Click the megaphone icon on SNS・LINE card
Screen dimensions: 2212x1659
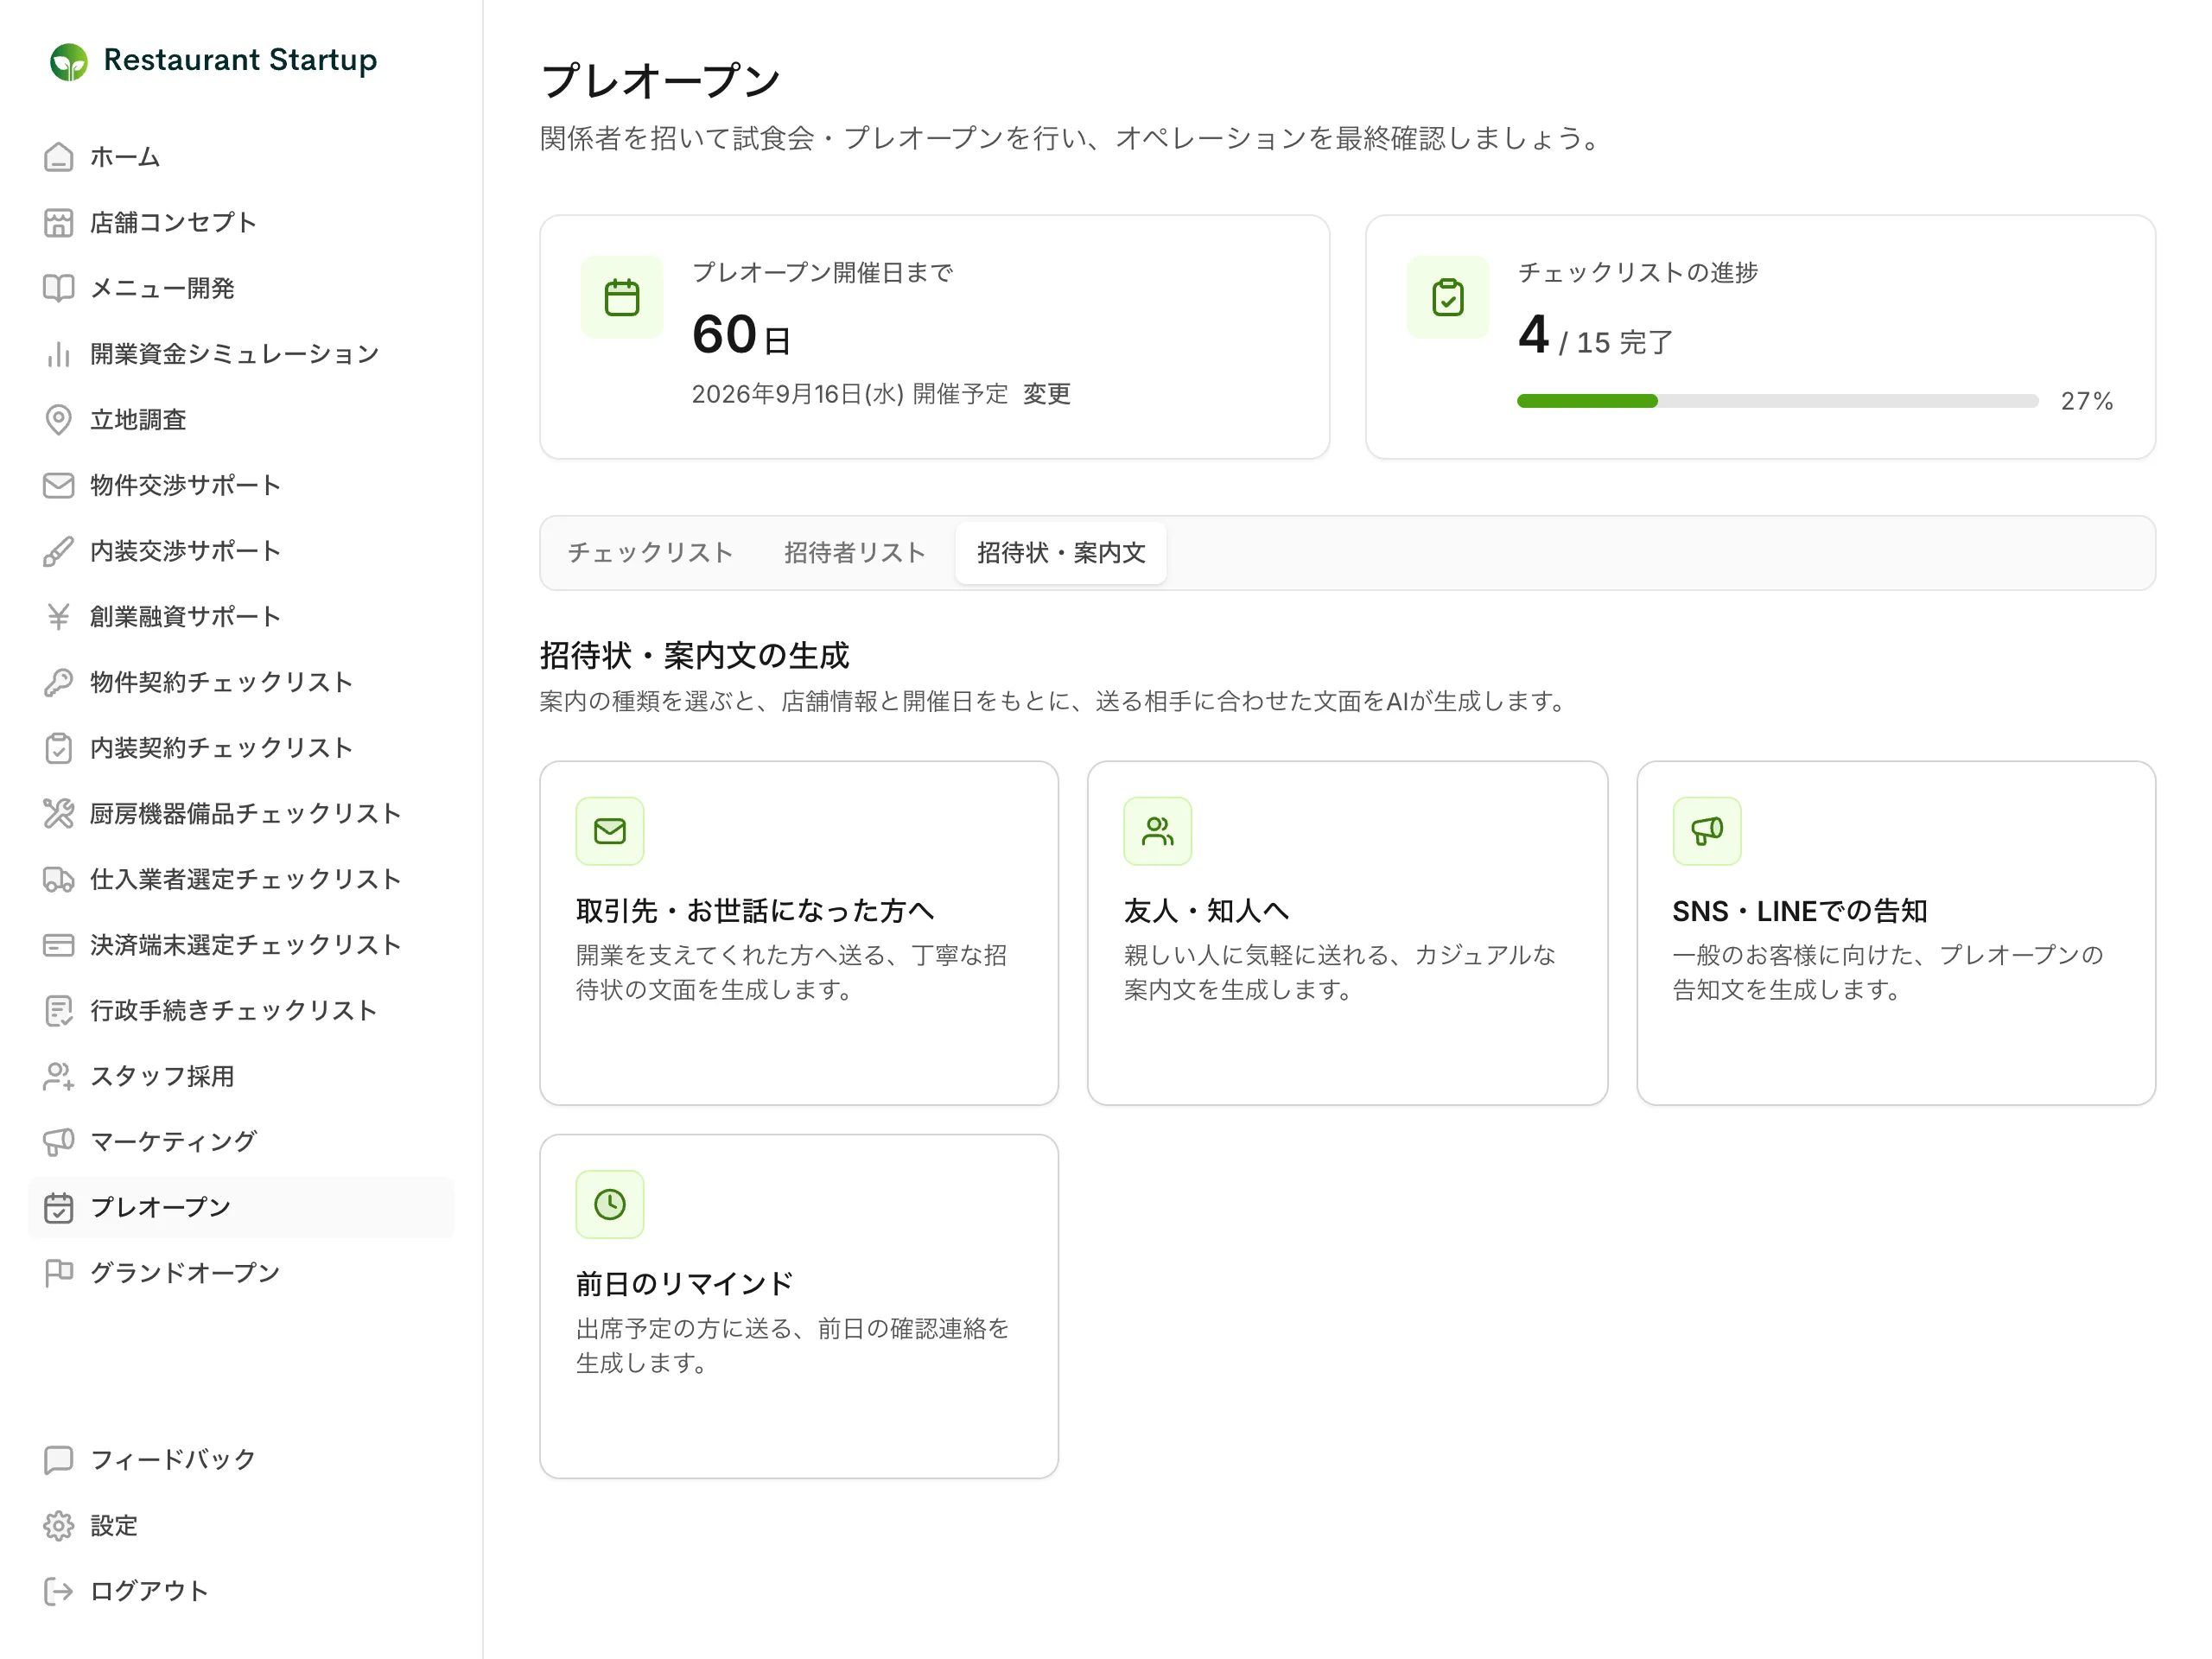pos(1707,831)
